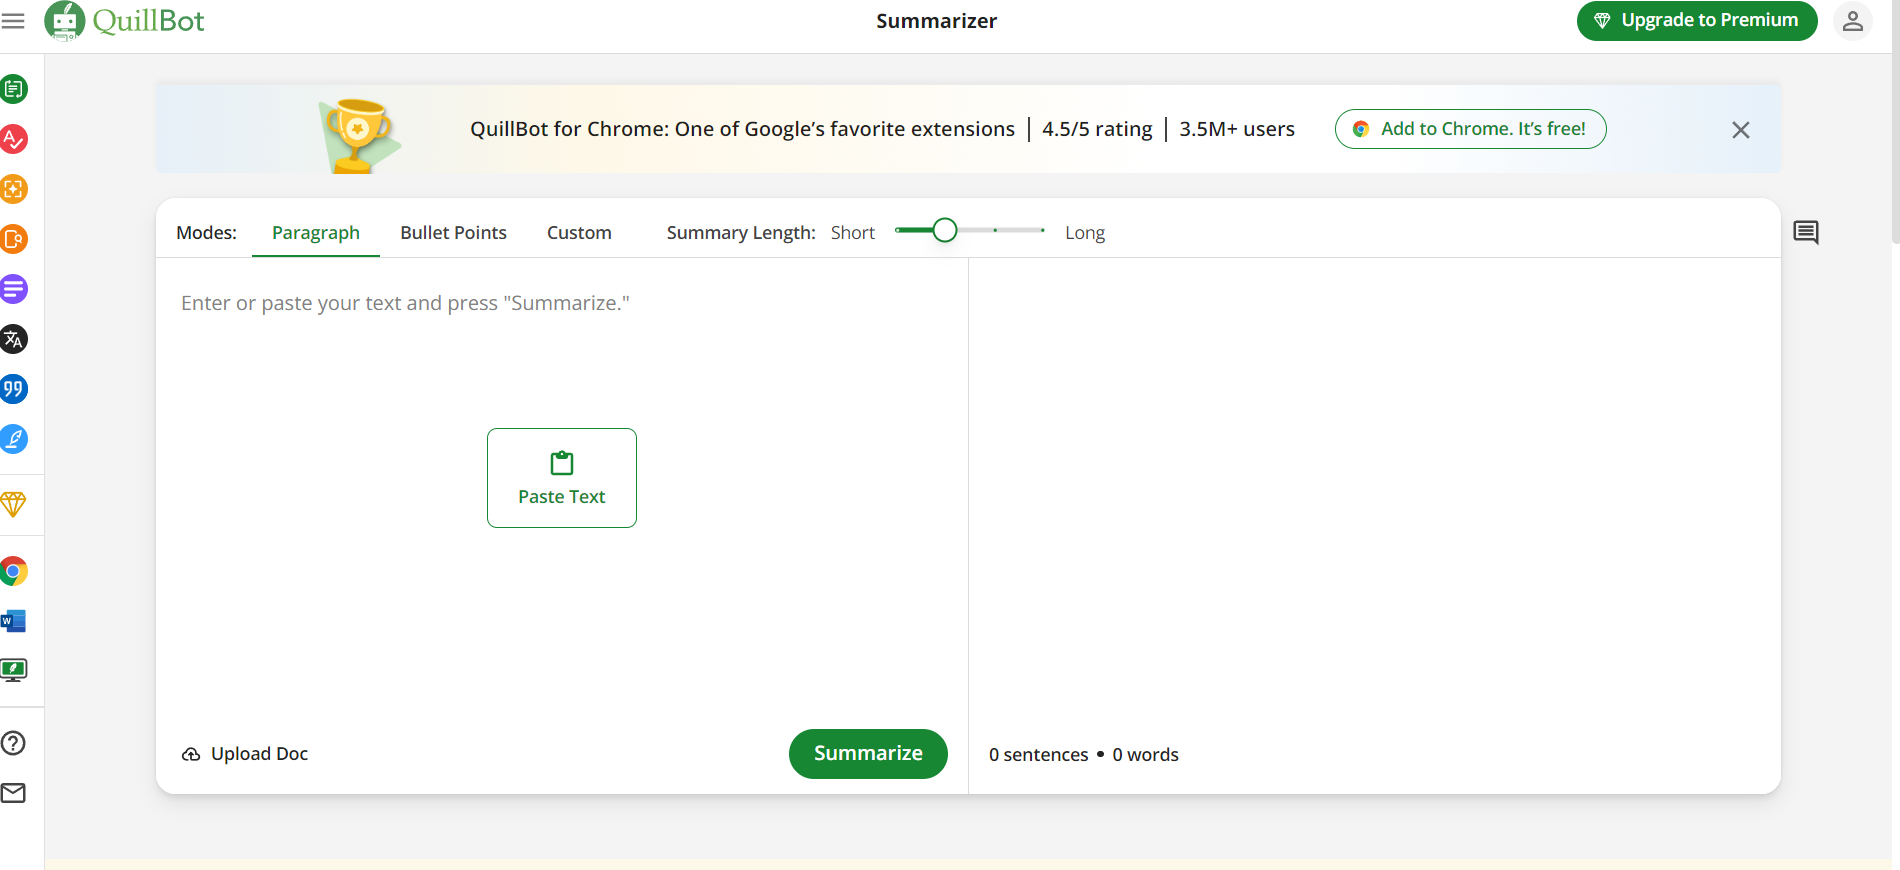Image resolution: width=1900 pixels, height=870 pixels.
Task: Open the Citation Generator quote icon
Action: 13,389
